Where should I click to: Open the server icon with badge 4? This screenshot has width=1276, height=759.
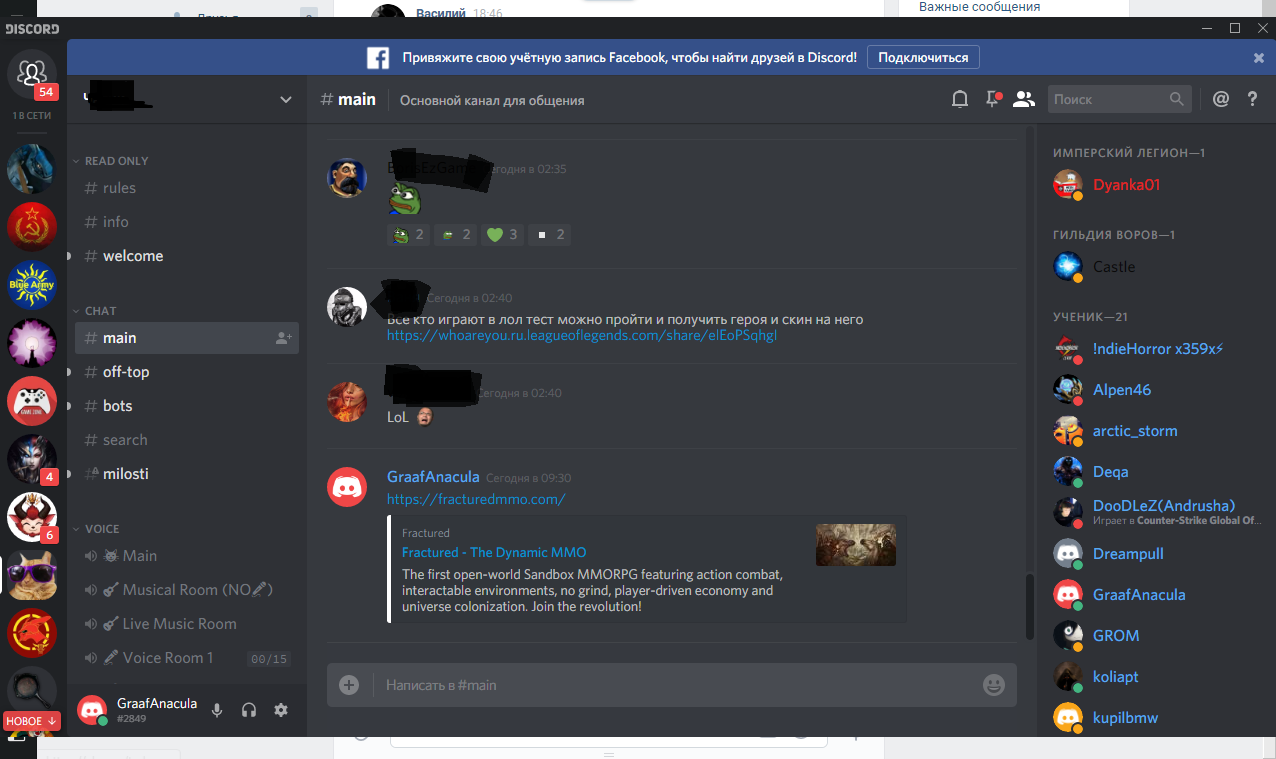32,459
